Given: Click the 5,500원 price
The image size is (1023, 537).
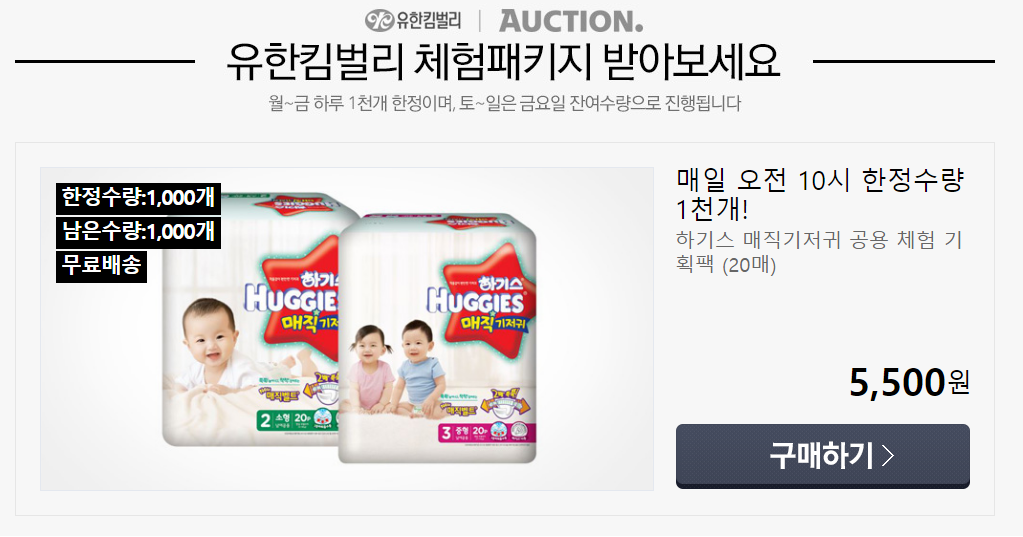Looking at the screenshot, I should pyautogui.click(x=909, y=382).
